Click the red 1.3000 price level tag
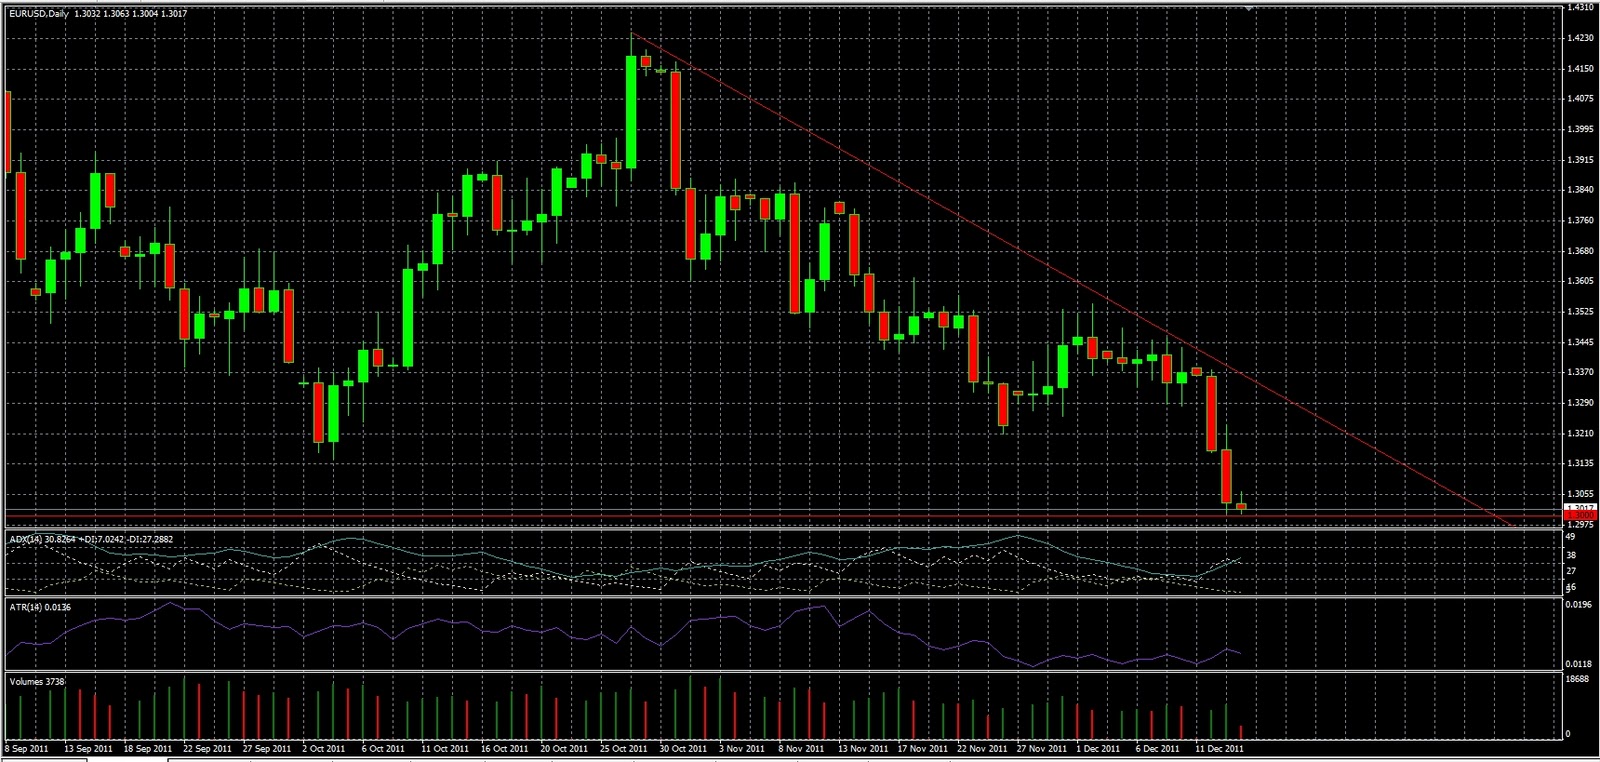Viewport: 1600px width, 762px height. [1581, 516]
